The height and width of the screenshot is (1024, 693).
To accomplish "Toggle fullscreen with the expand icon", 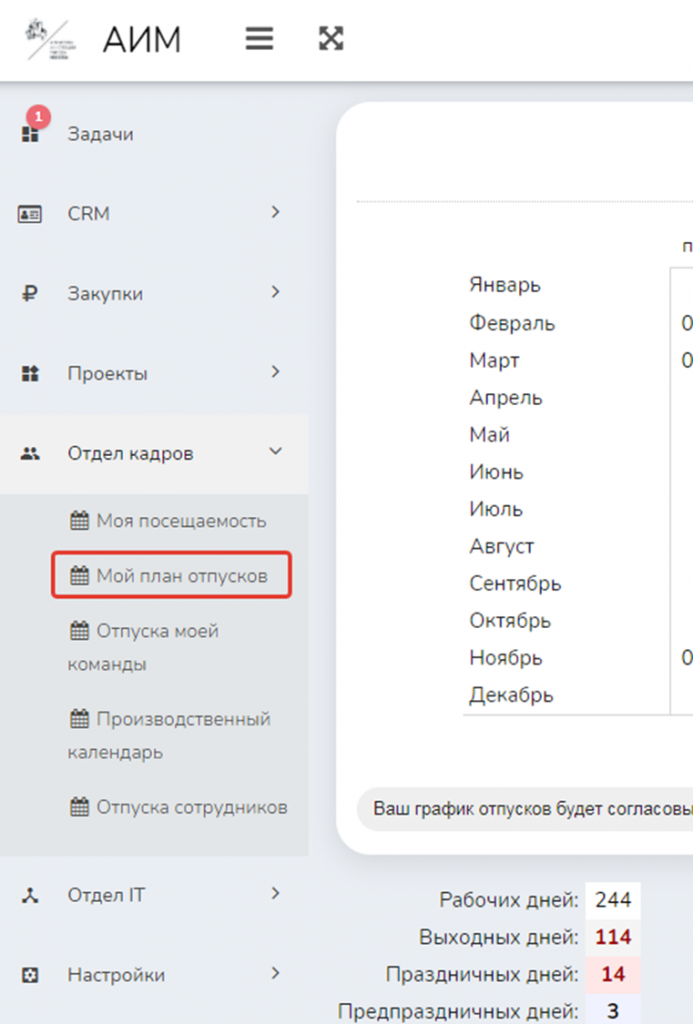I will (x=331, y=38).
